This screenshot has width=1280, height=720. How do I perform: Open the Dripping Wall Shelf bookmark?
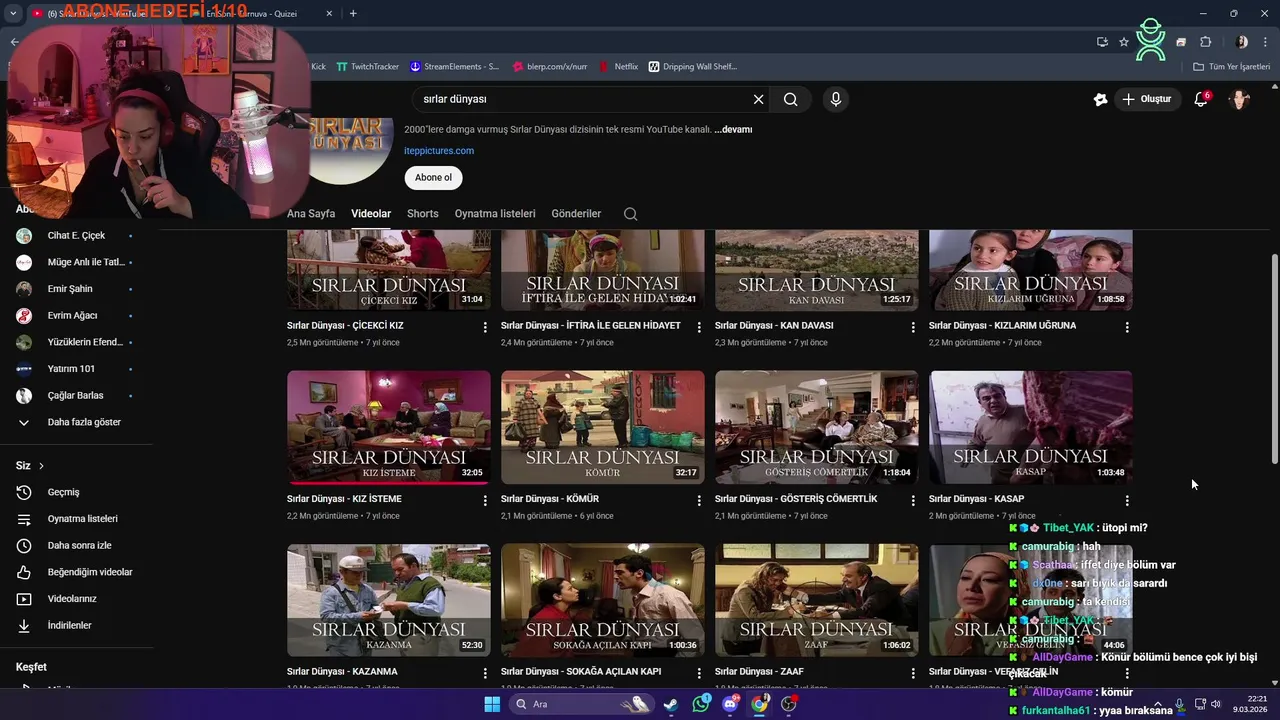[x=692, y=67]
